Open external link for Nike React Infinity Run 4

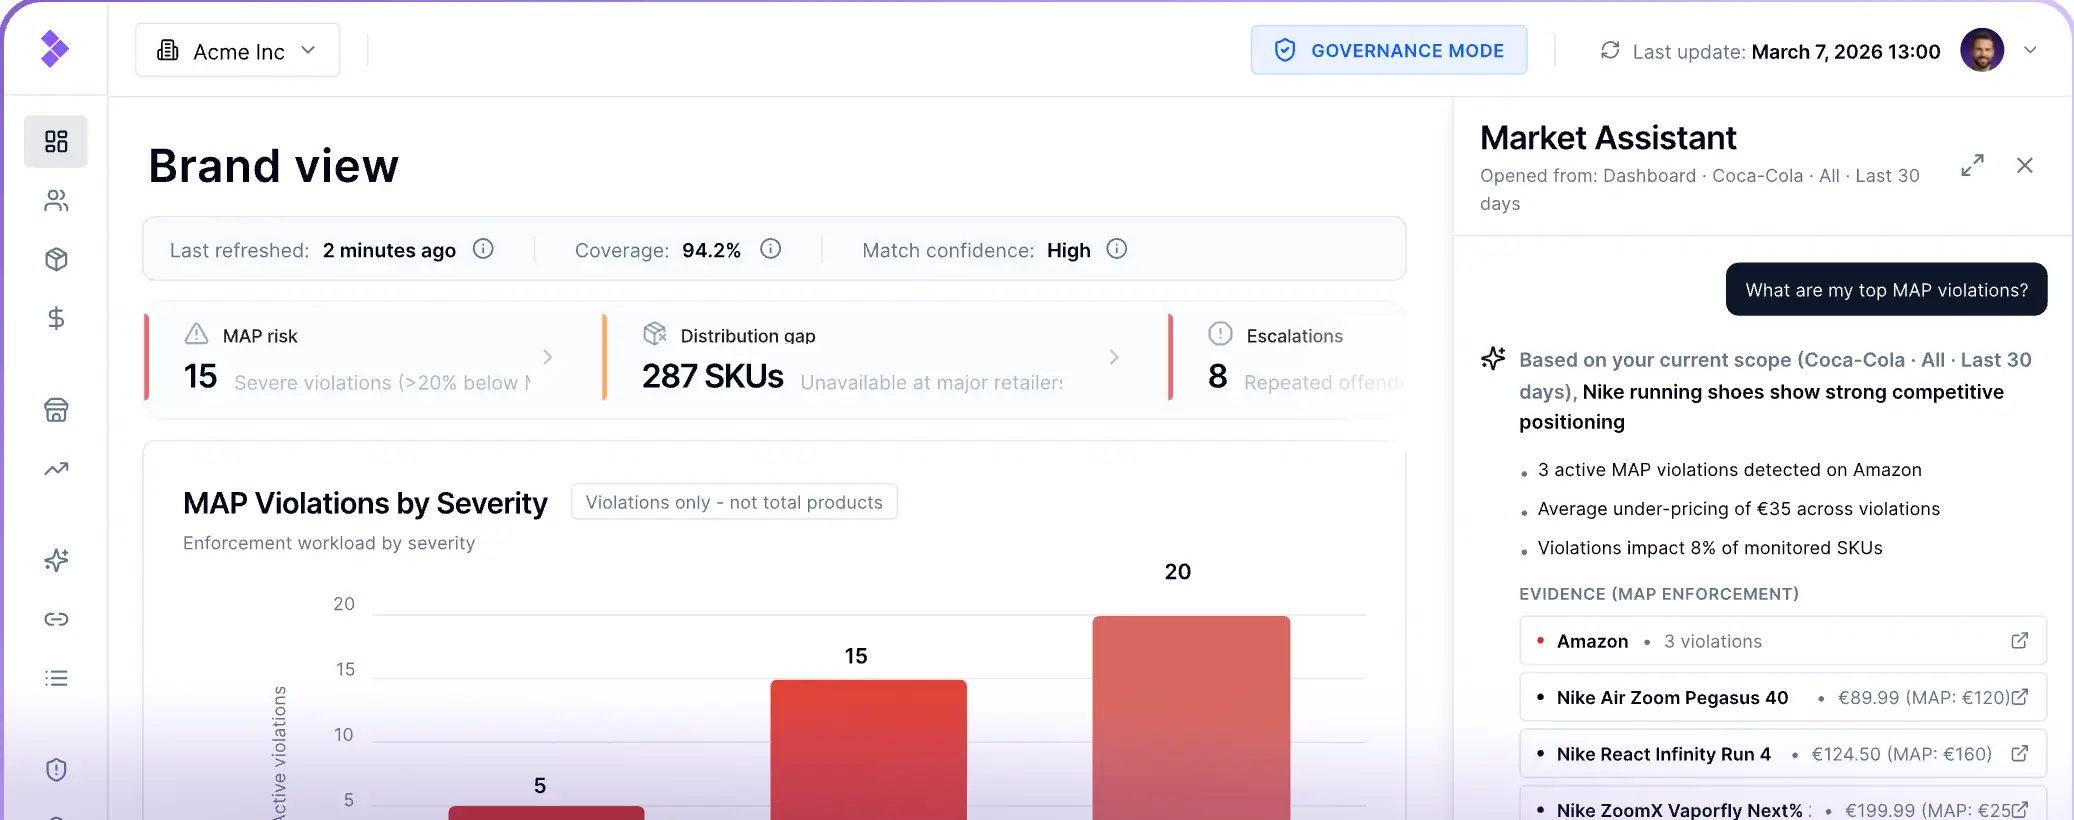tap(2019, 753)
